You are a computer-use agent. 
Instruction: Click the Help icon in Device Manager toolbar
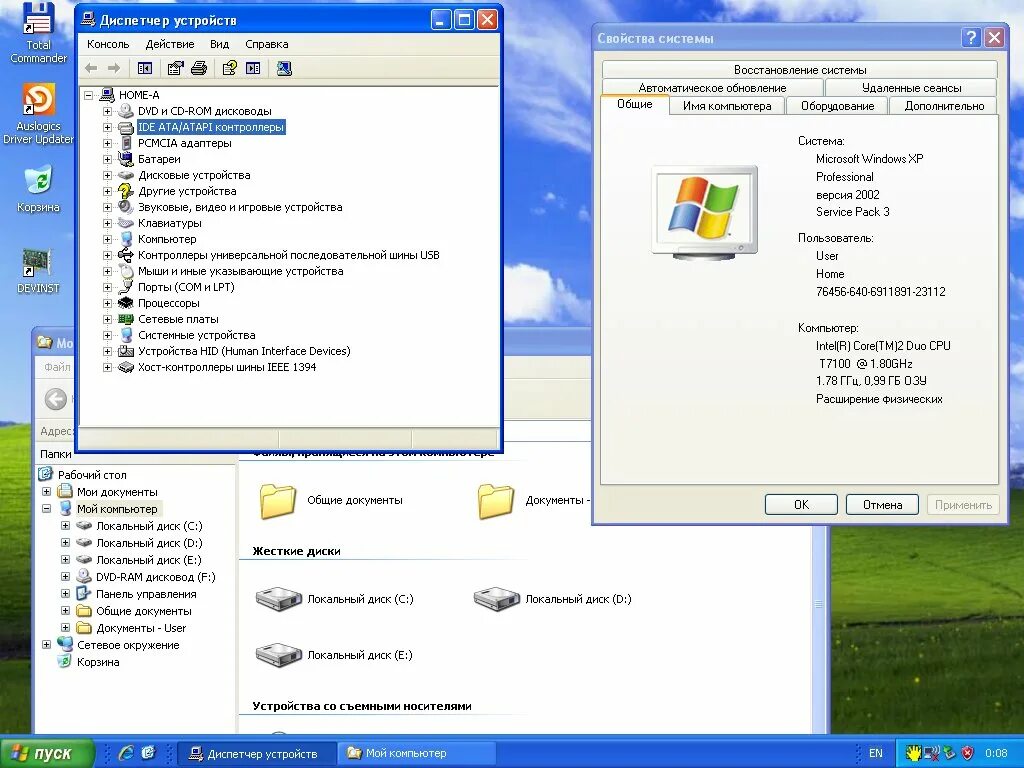coord(229,68)
